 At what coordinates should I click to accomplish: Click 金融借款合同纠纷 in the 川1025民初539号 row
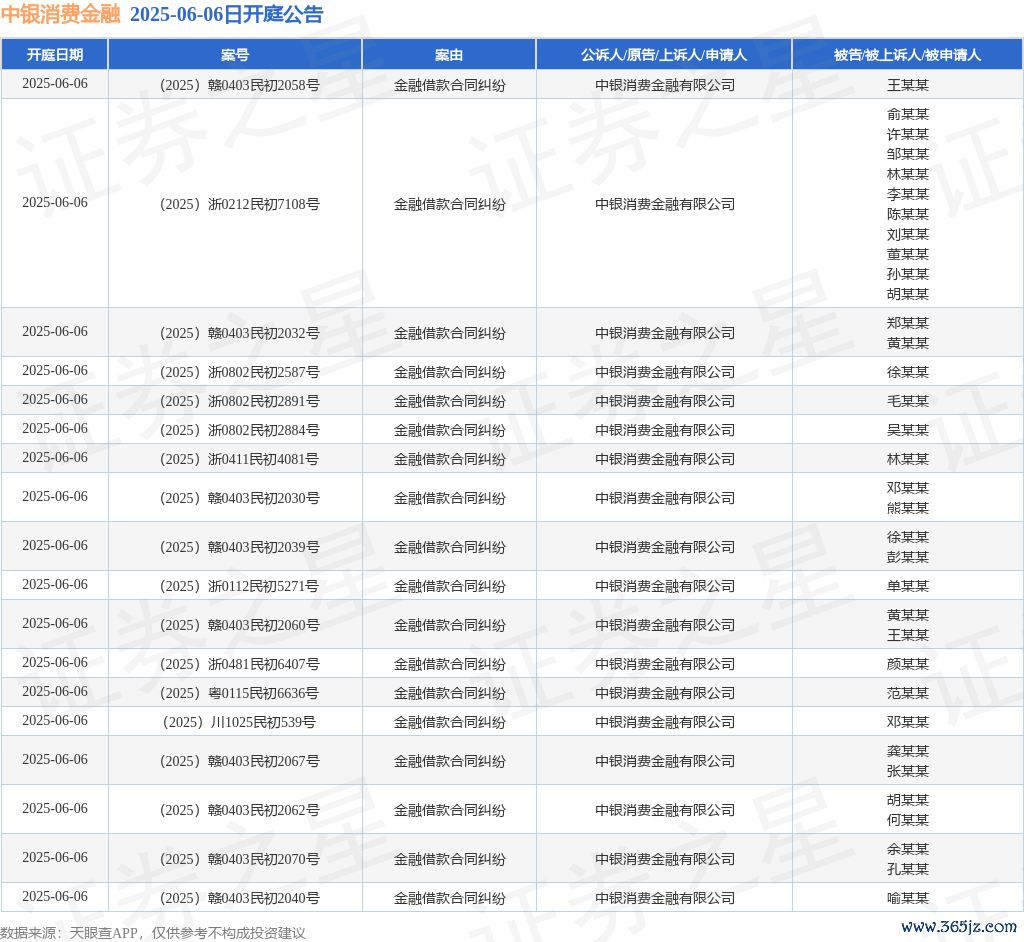449,723
